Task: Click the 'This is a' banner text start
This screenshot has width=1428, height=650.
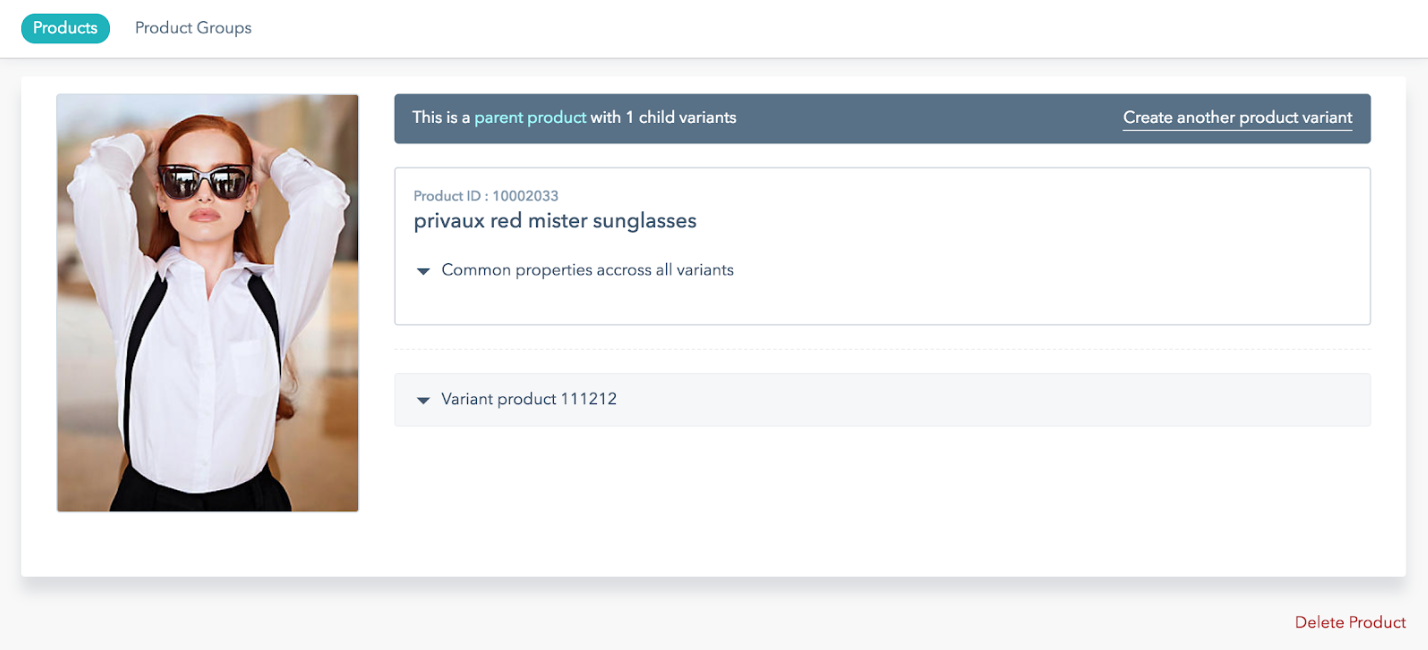Action: pos(441,117)
